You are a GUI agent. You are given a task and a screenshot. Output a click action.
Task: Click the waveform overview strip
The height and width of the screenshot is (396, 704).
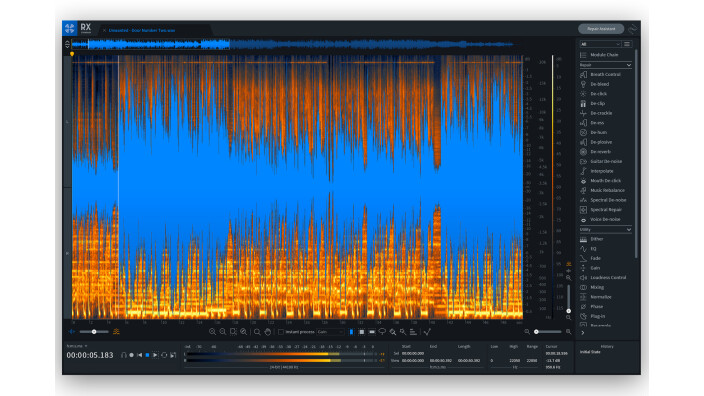(x=294, y=44)
